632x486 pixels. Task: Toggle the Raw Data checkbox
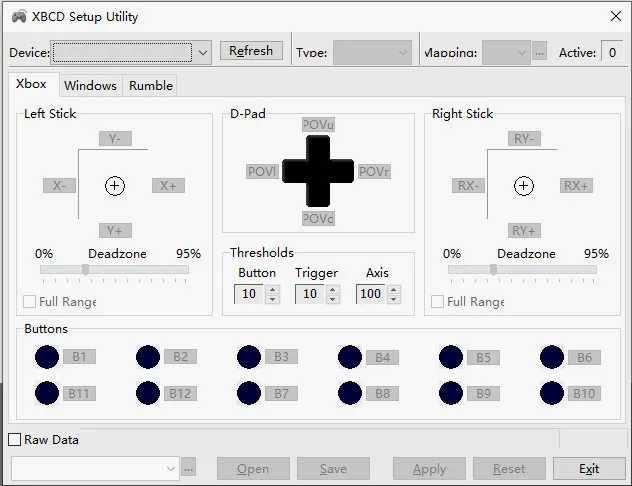tap(15, 440)
